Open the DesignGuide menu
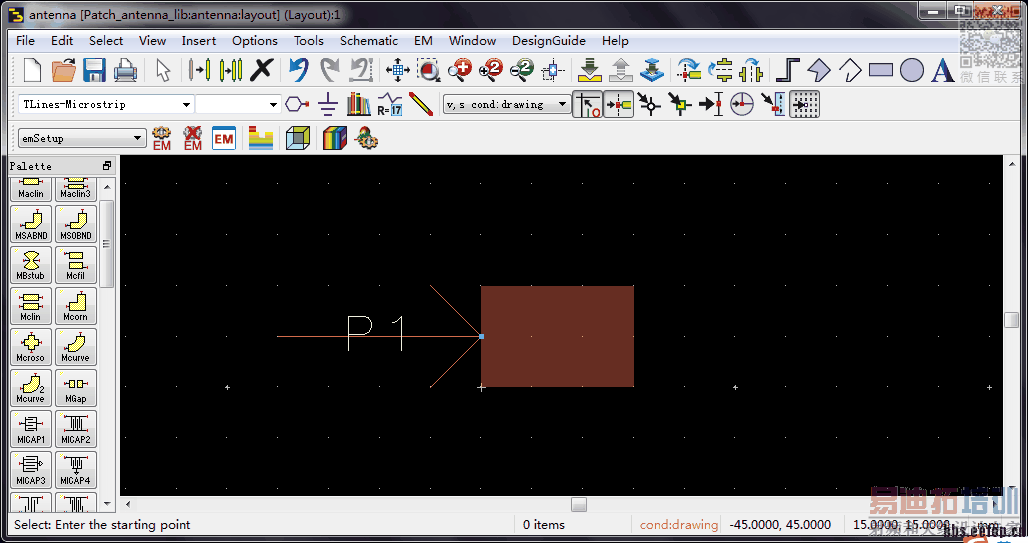 click(549, 41)
